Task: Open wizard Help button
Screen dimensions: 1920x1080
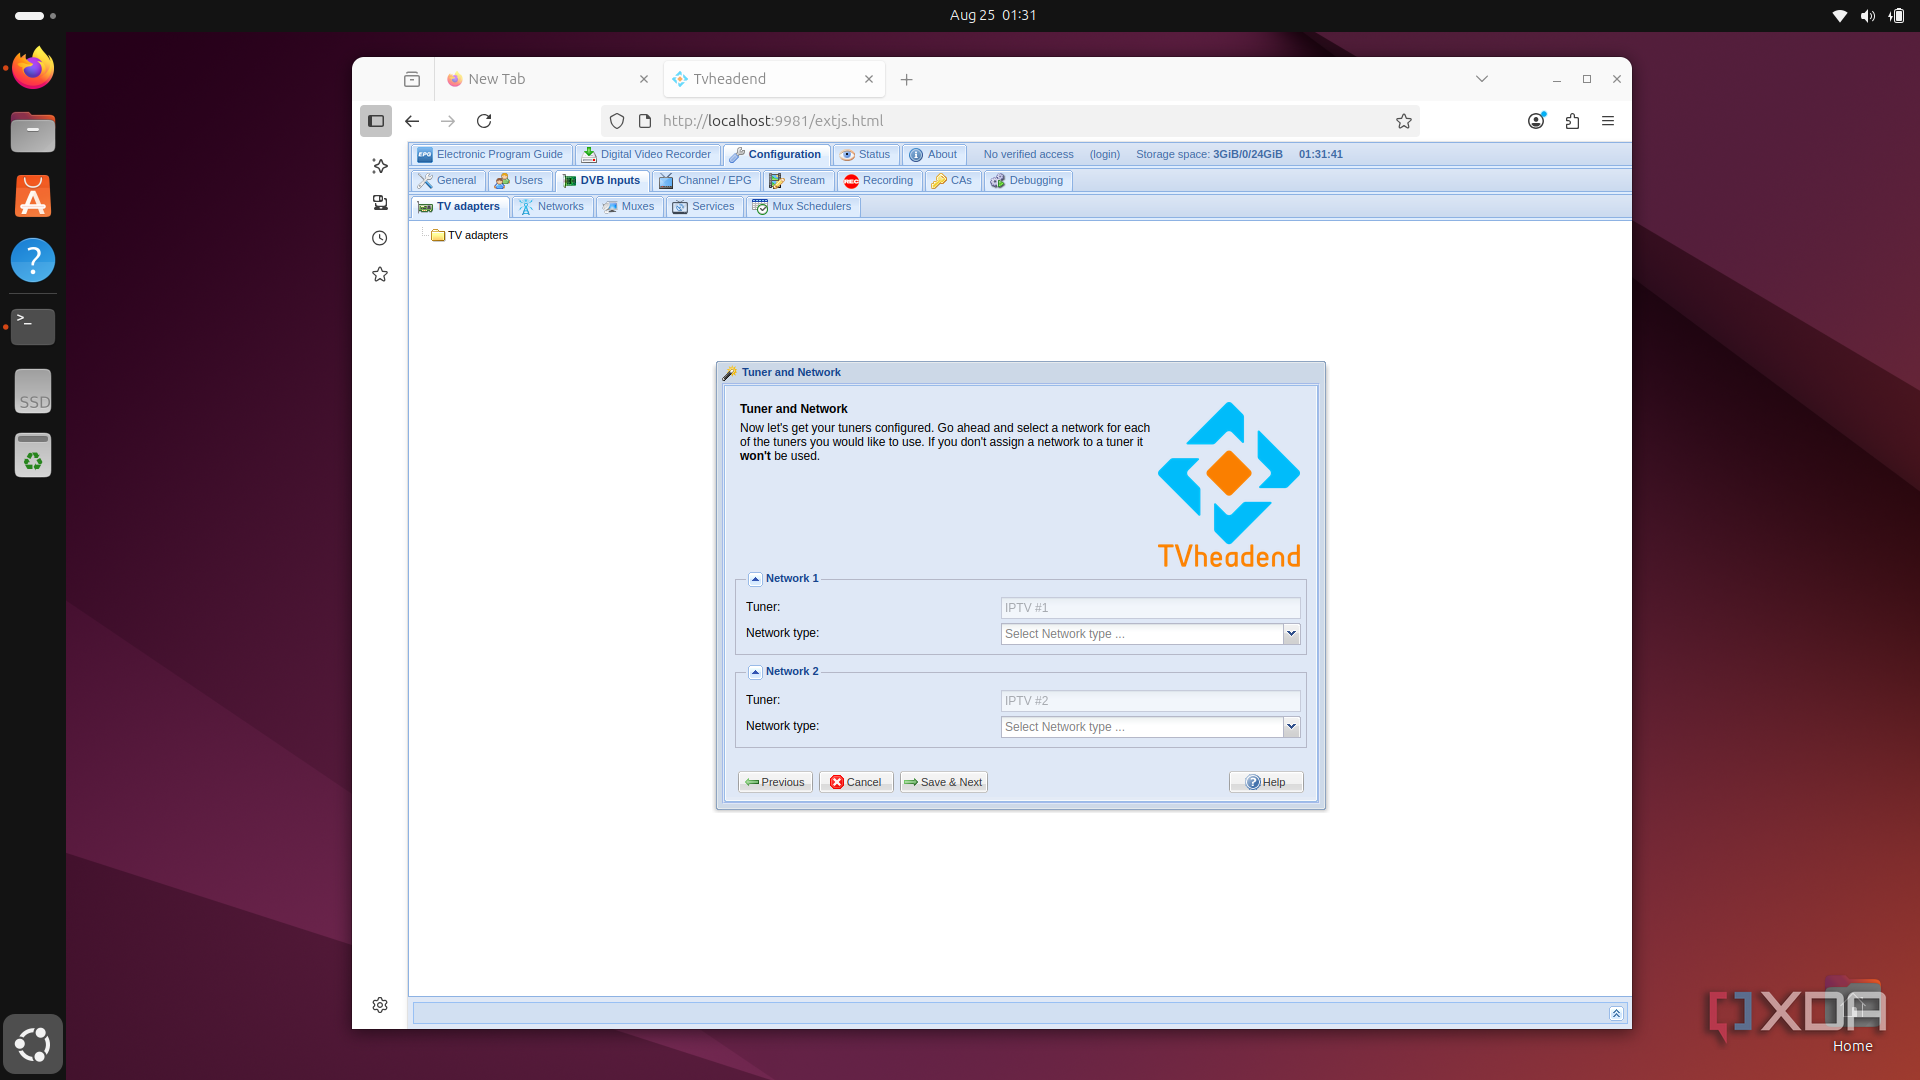Action: coord(1266,782)
